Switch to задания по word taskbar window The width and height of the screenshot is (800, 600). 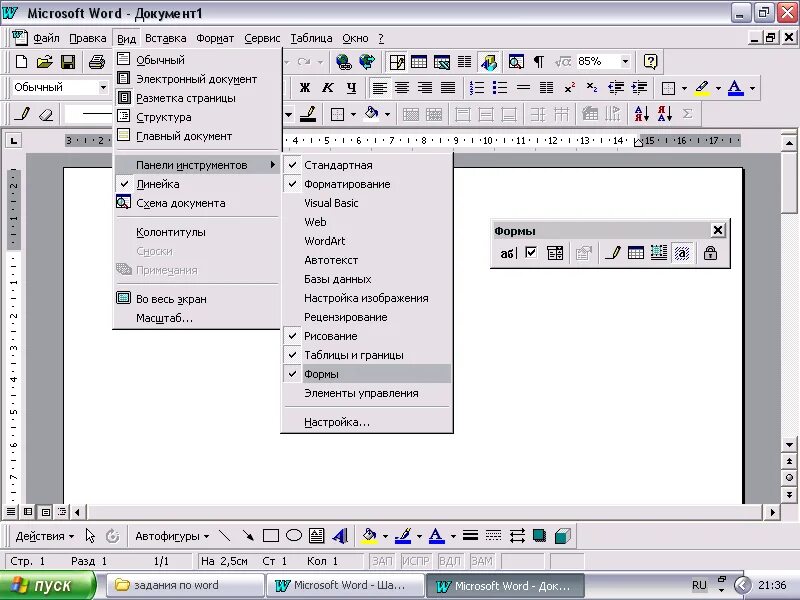pos(186,585)
